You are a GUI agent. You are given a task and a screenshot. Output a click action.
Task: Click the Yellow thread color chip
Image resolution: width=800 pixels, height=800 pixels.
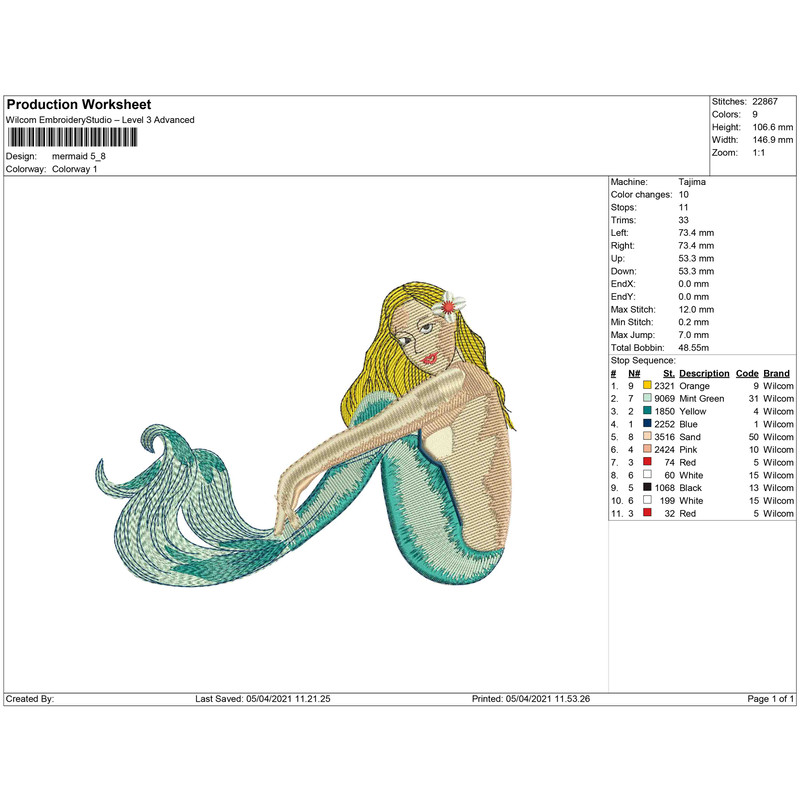[x=647, y=411]
